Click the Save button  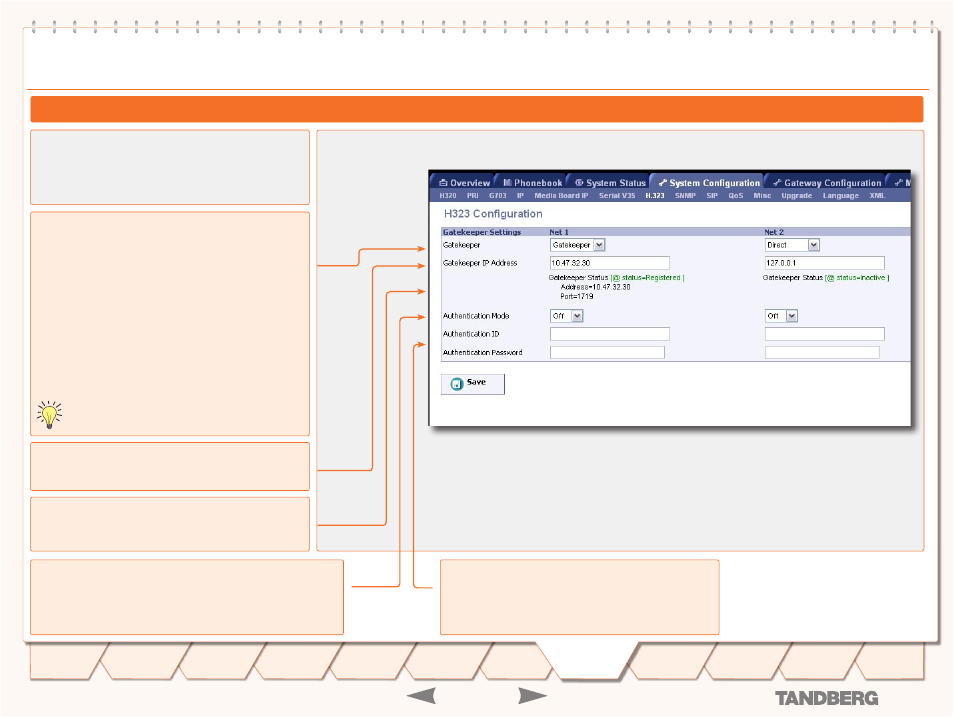[x=473, y=383]
